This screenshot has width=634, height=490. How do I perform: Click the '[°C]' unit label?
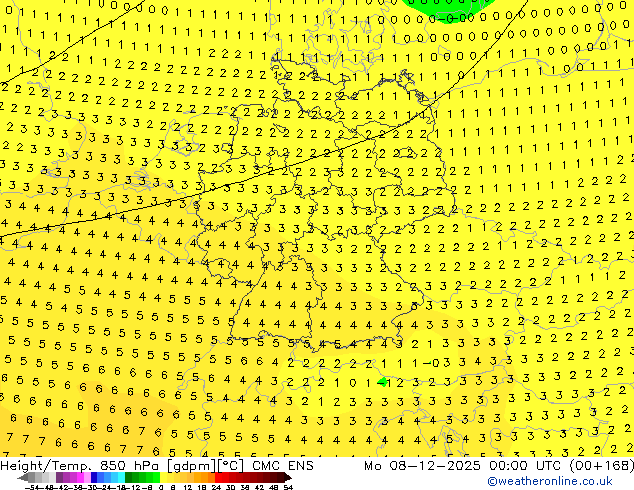(x=230, y=466)
